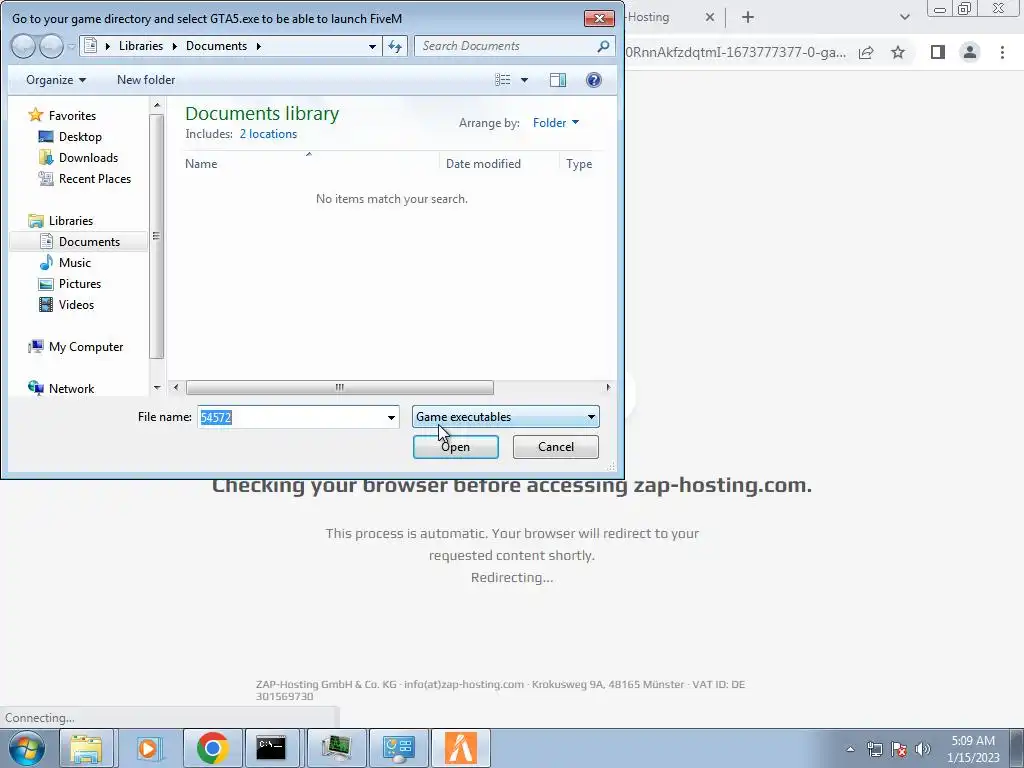
Task: Click the volume speaker tray icon
Action: click(x=923, y=749)
